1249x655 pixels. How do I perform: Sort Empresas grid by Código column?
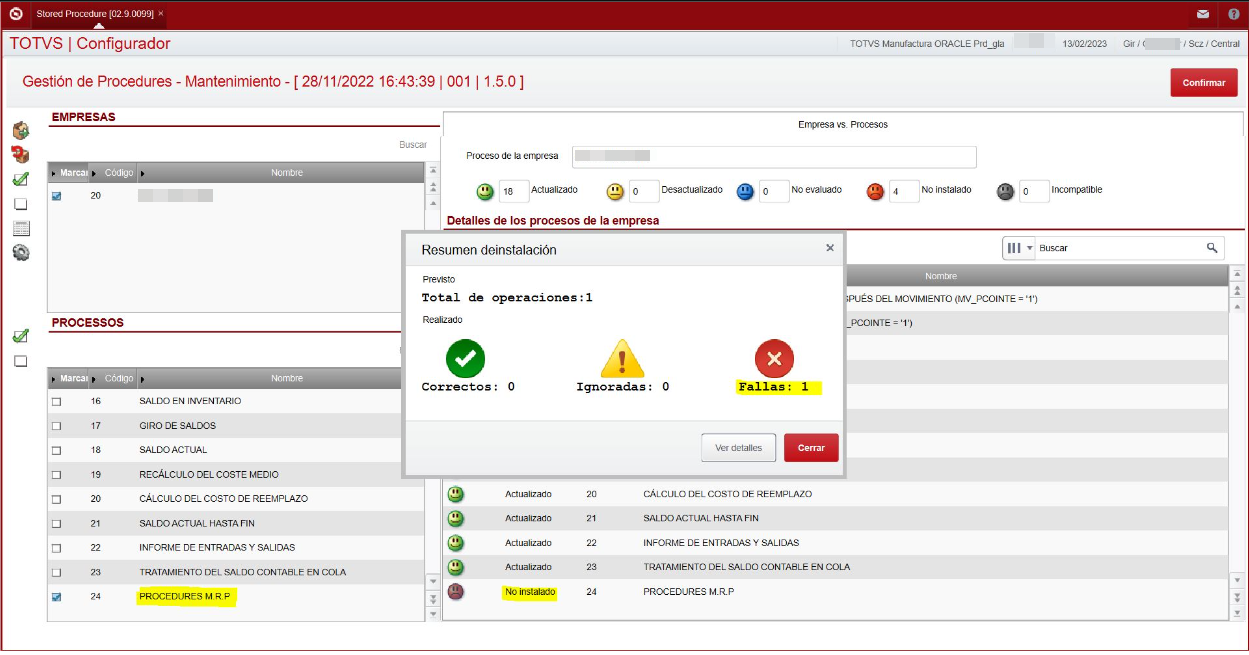(113, 173)
